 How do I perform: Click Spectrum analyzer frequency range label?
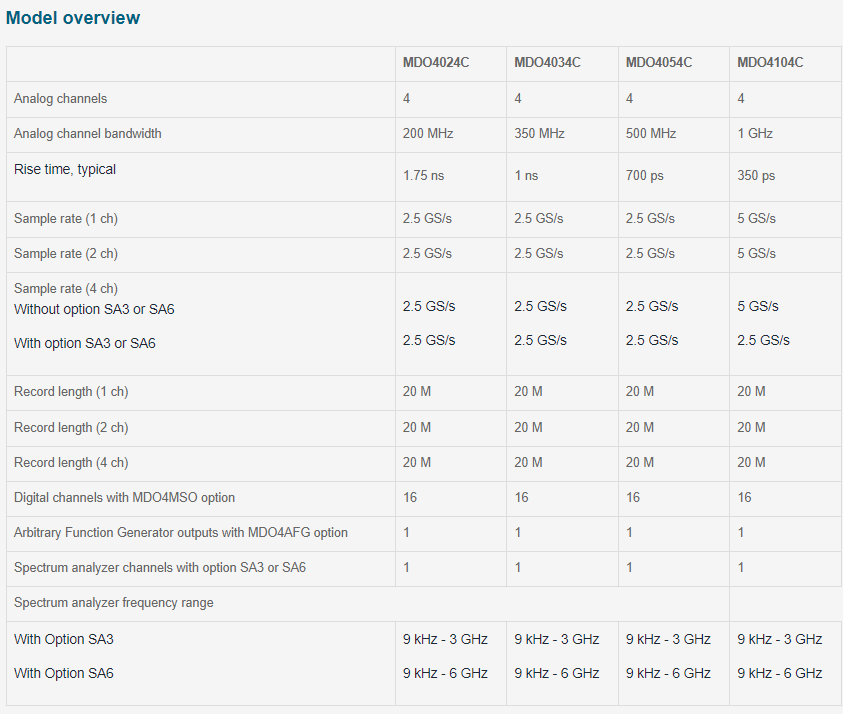click(x=113, y=603)
